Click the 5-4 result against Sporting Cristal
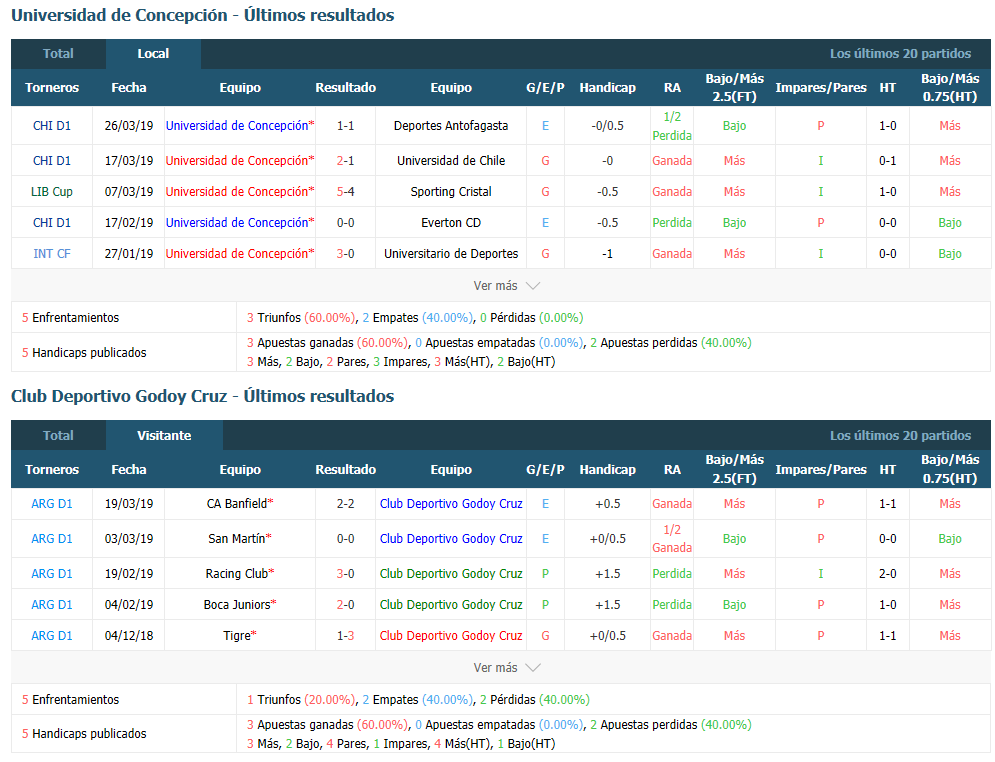Image resolution: width=995 pixels, height=762 pixels. (346, 192)
